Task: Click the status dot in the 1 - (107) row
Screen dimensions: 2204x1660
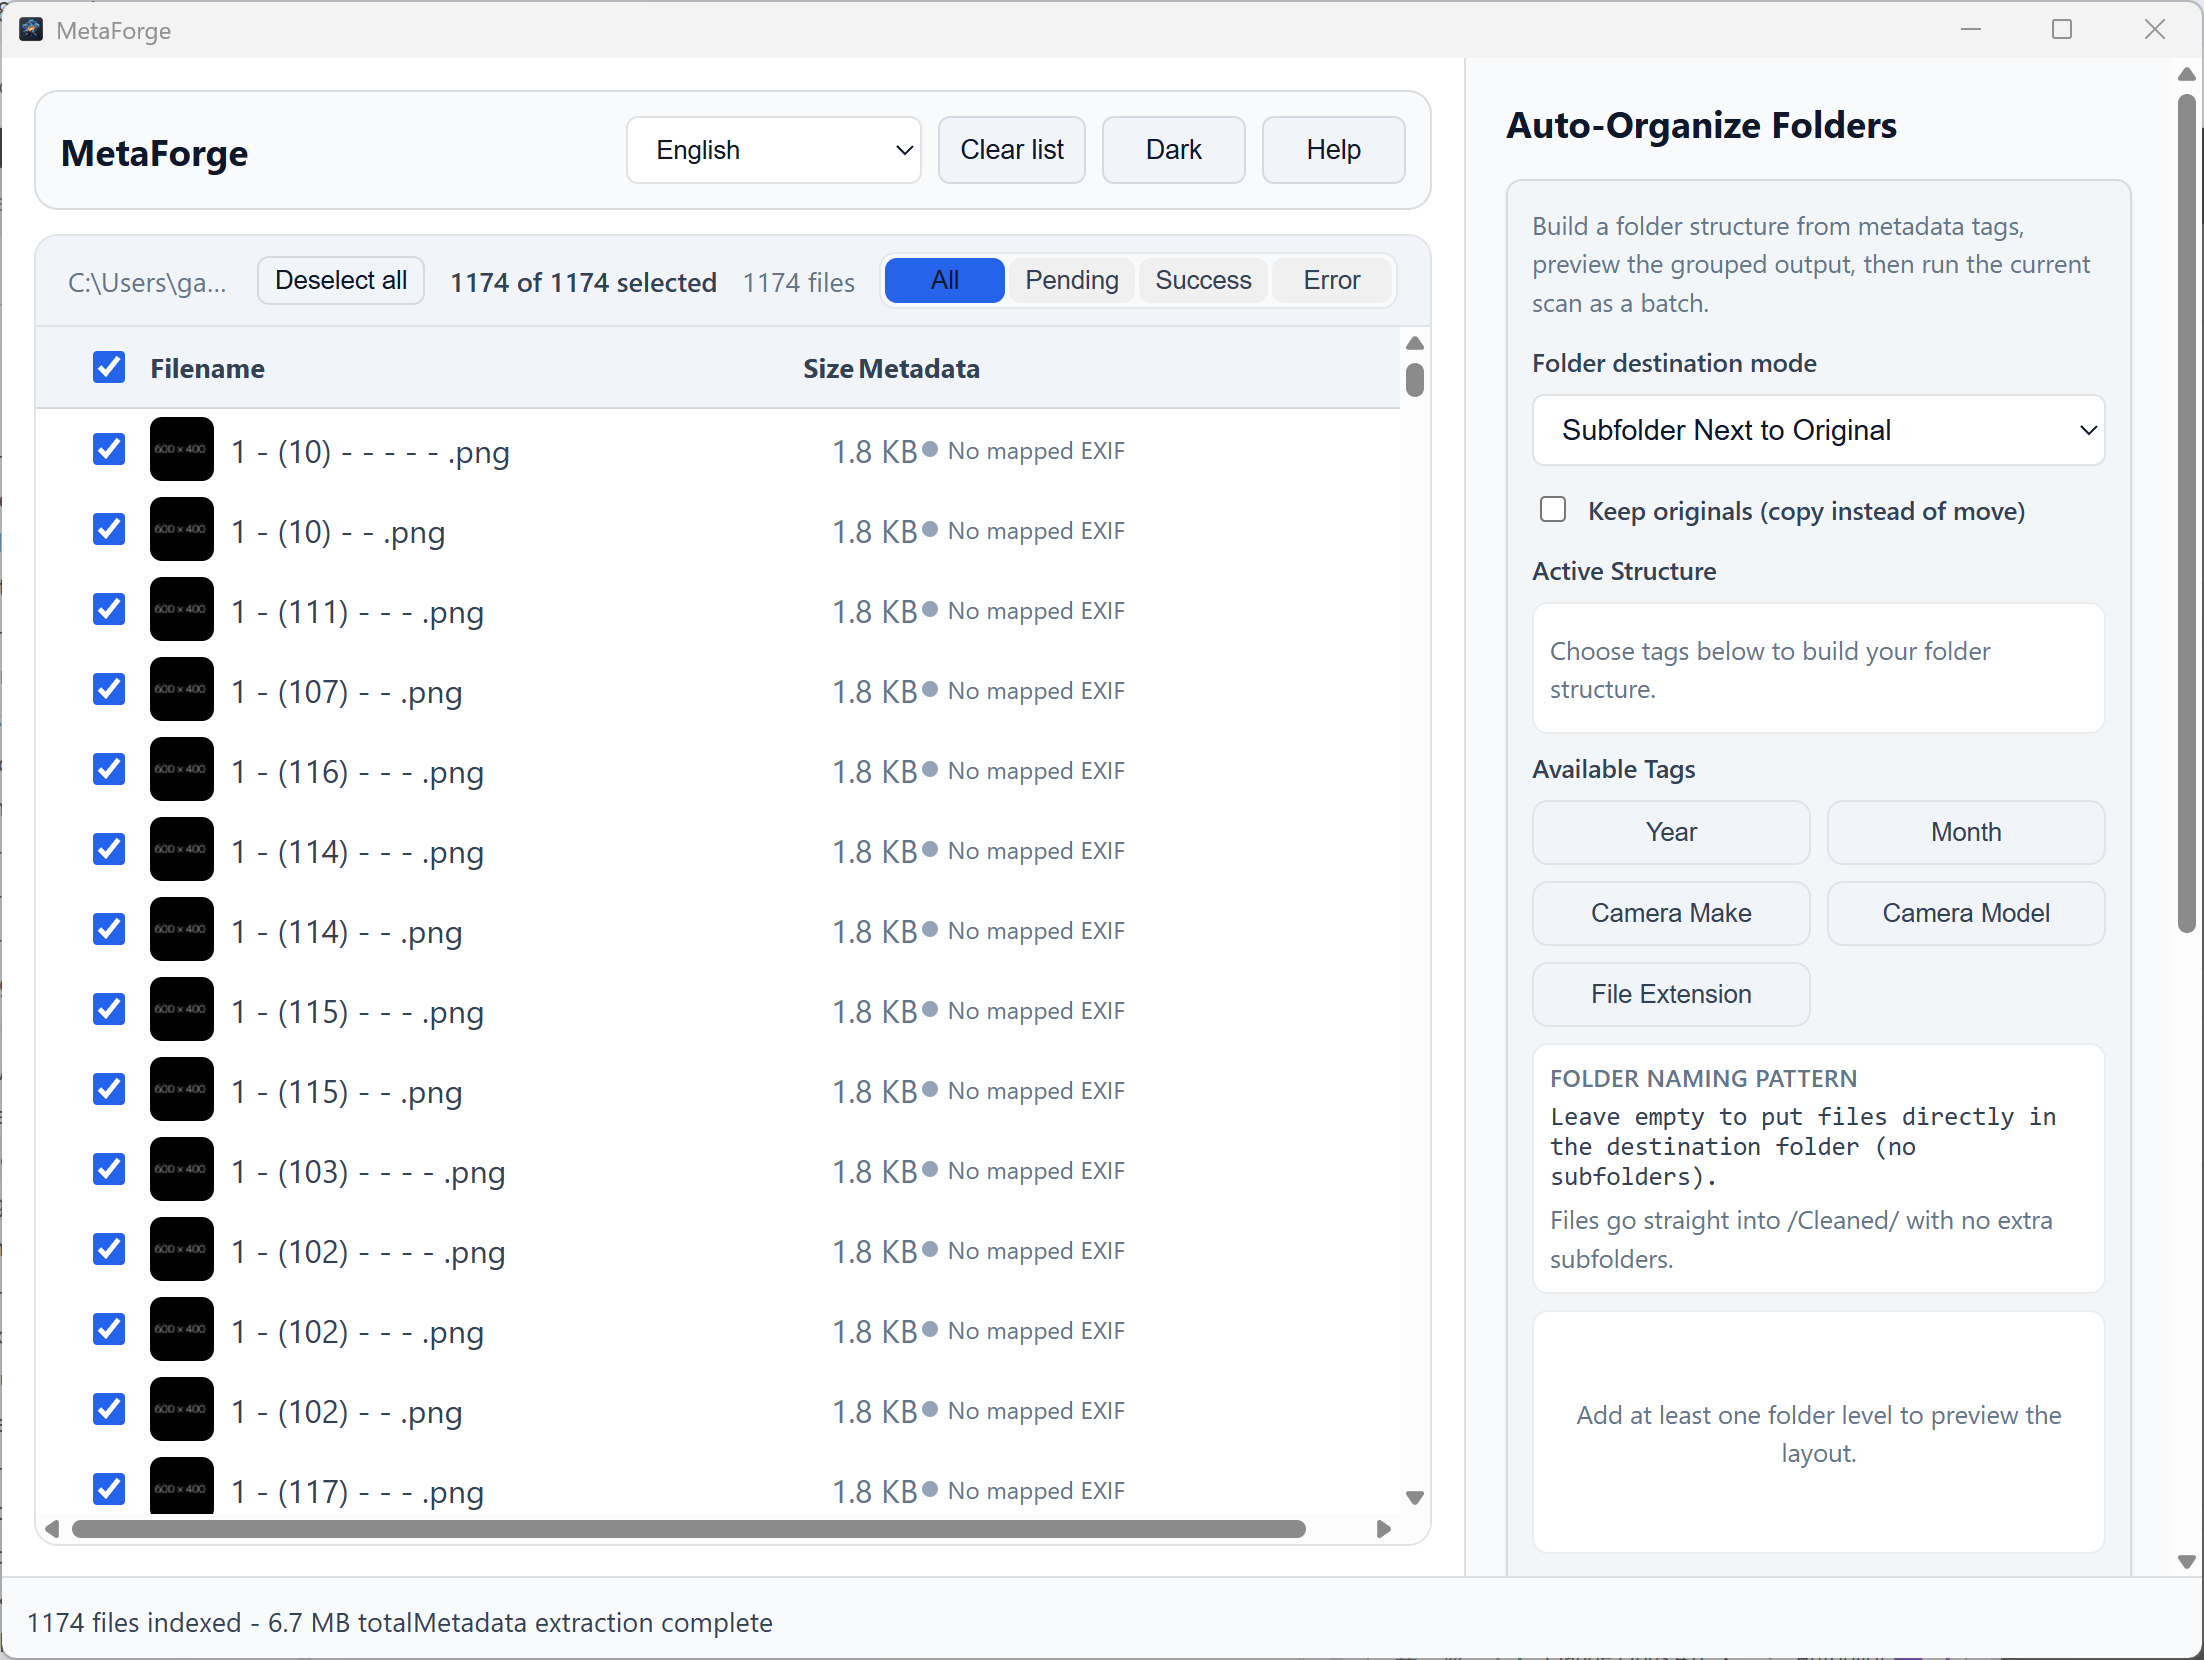Action: (x=930, y=689)
